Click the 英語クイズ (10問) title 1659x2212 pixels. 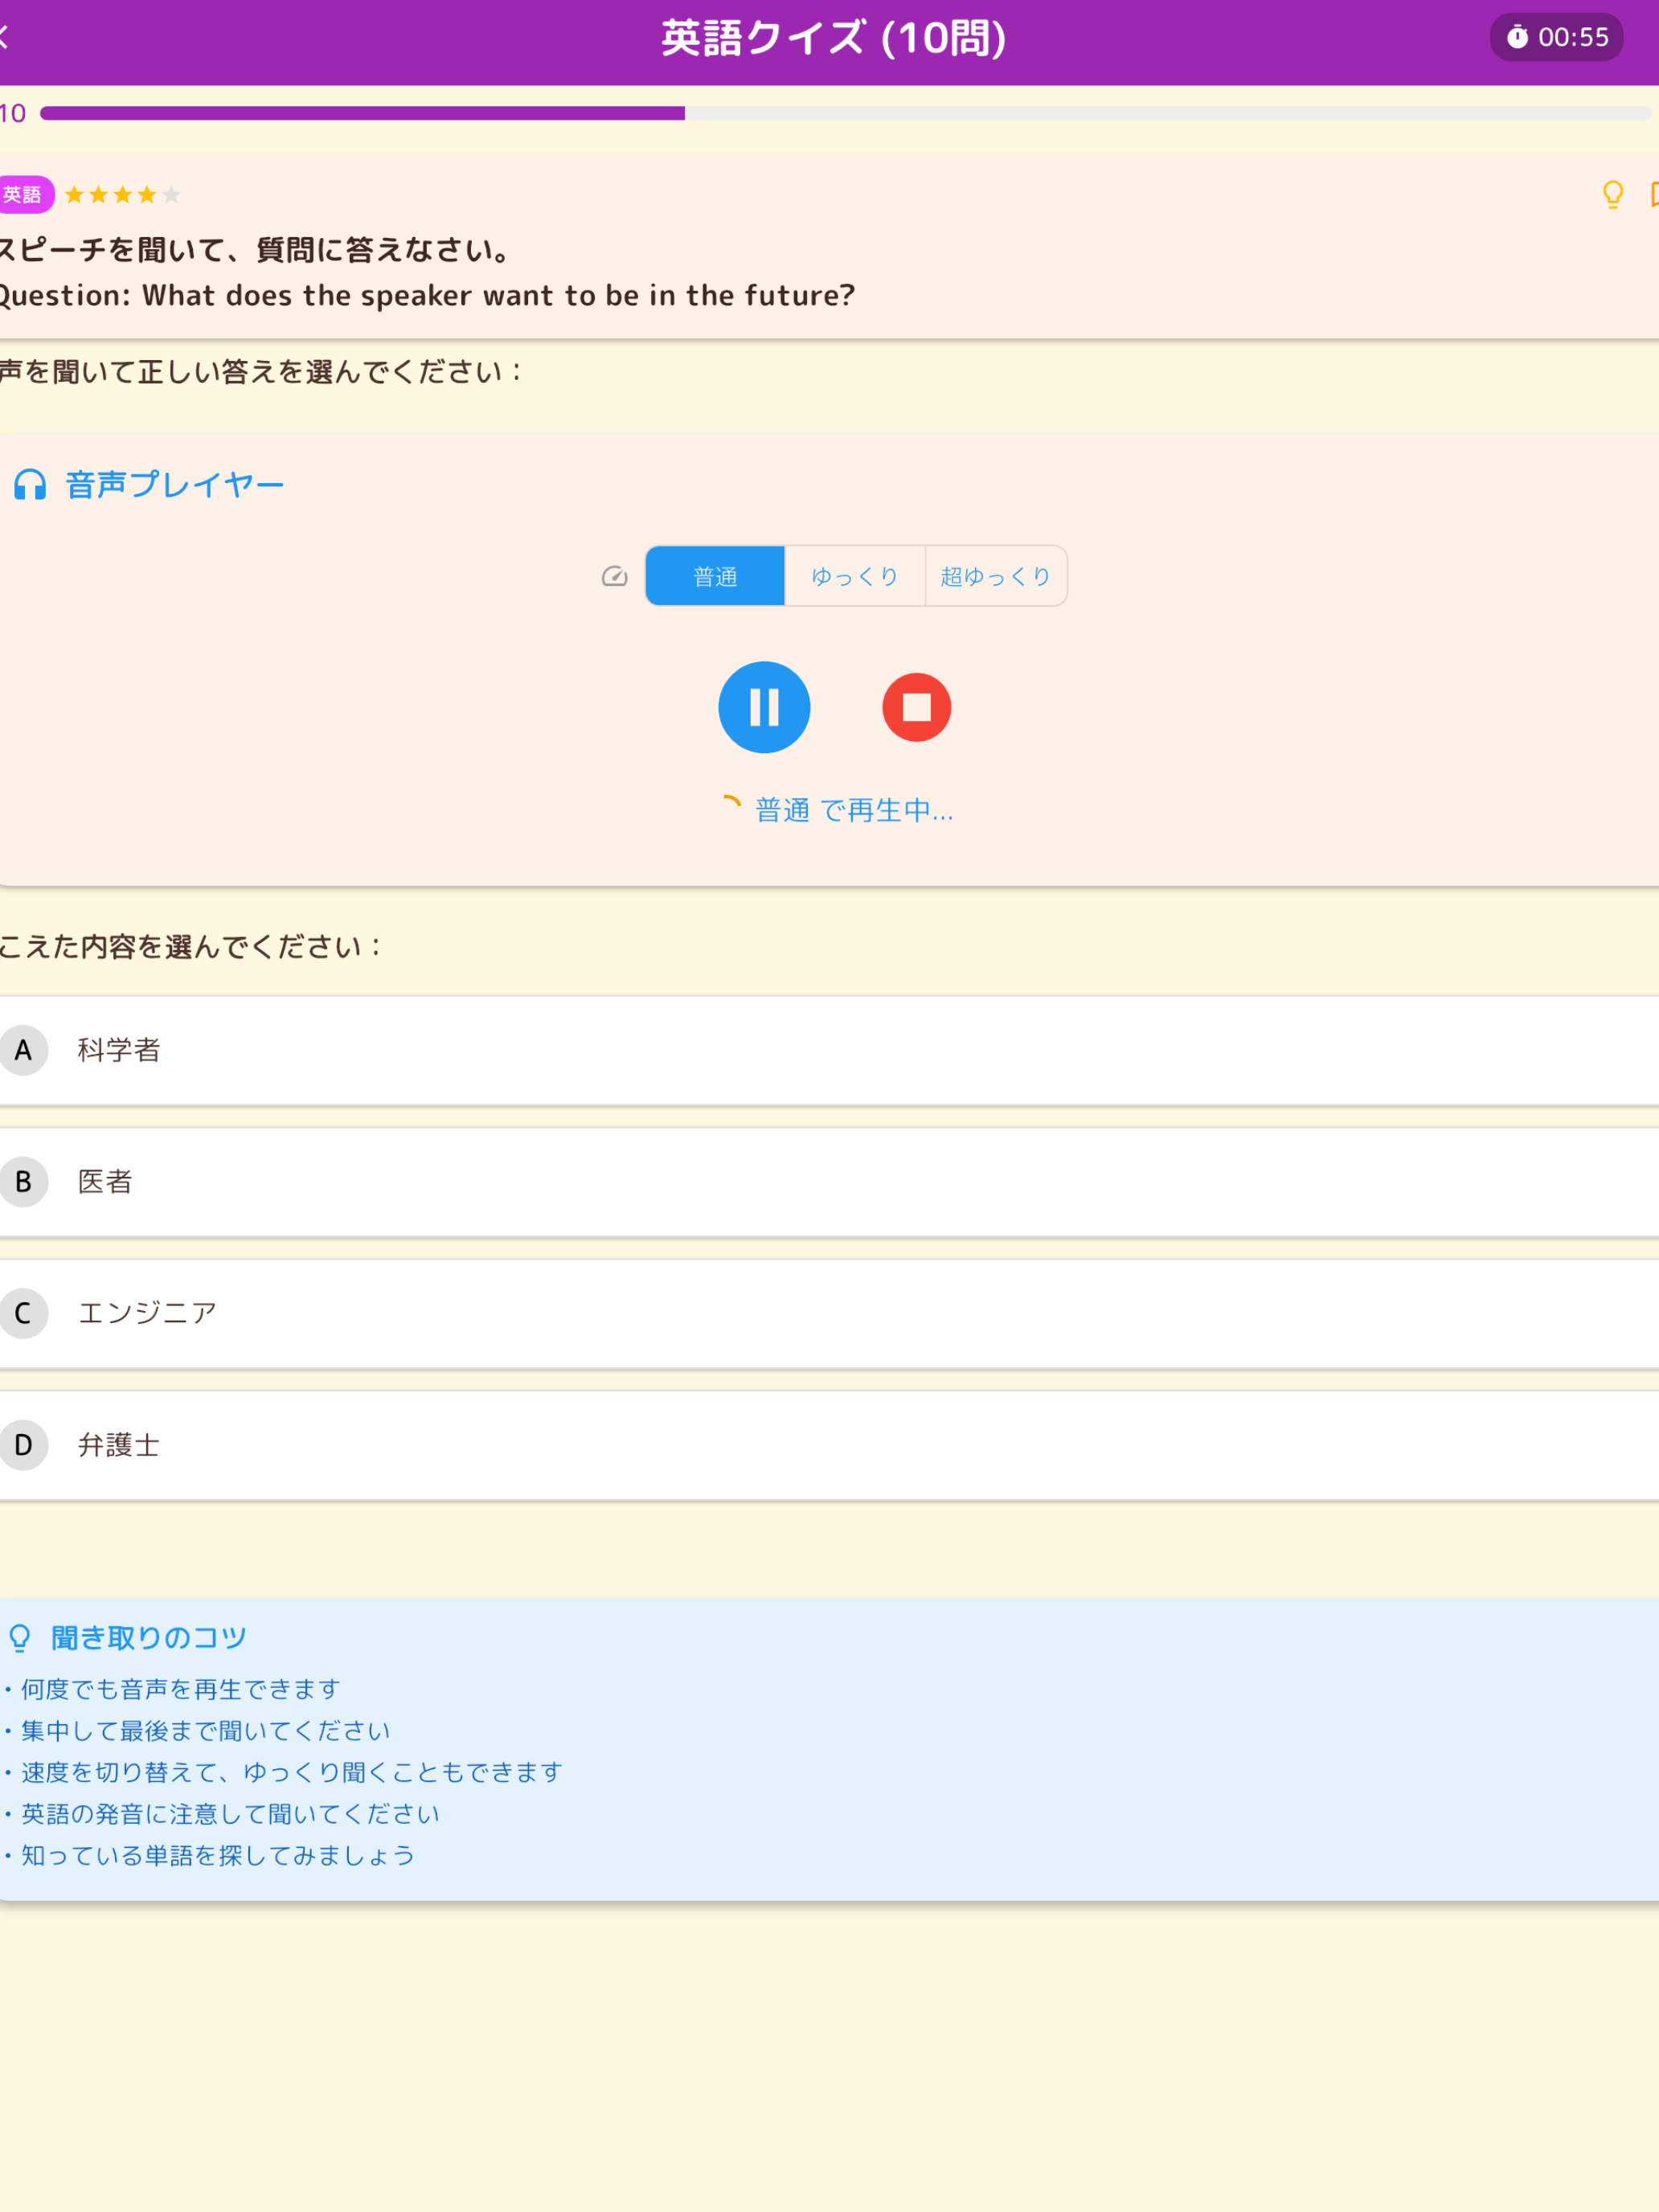pos(833,38)
